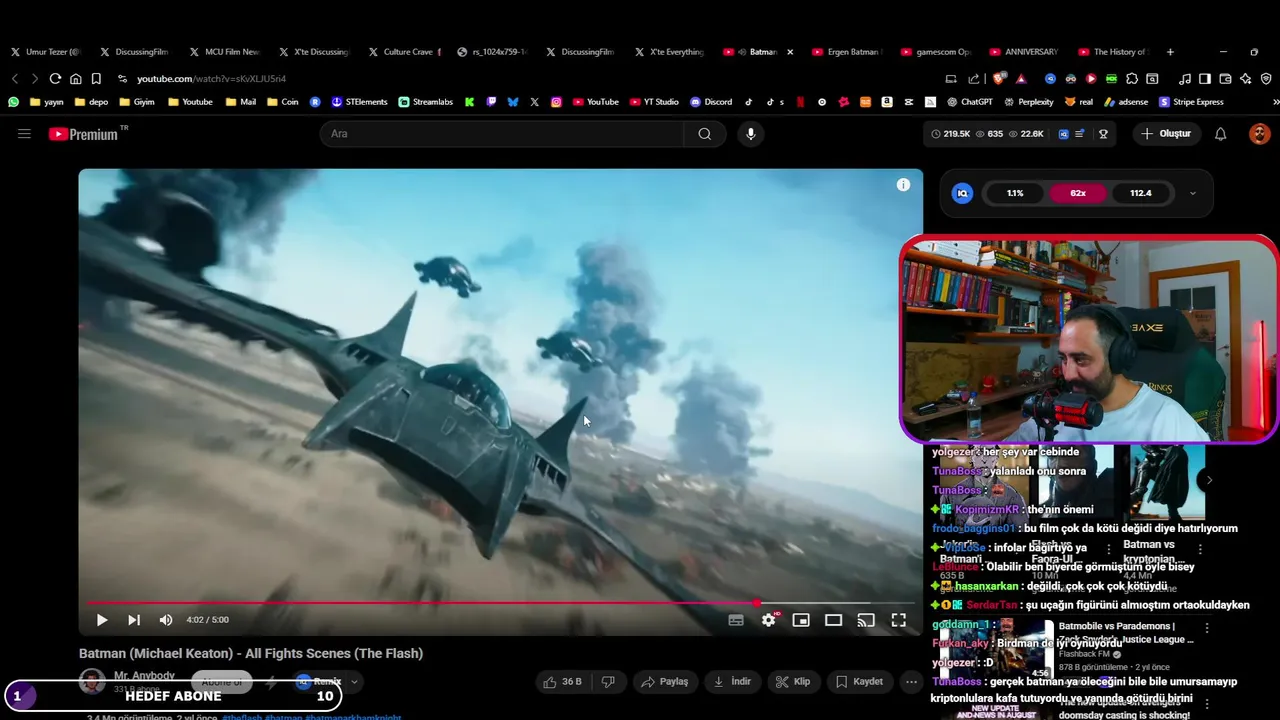
Task: Reload the page in browser toolbar
Action: [x=55, y=78]
